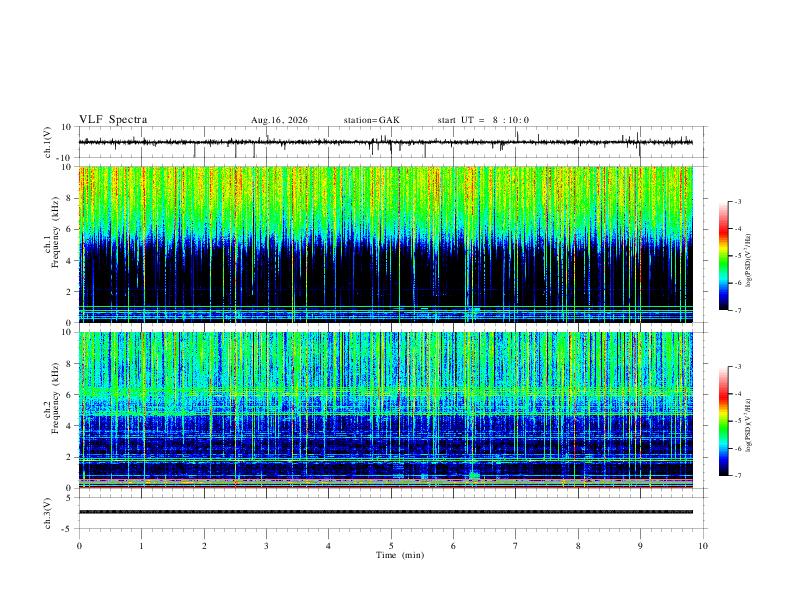Click the 0 minute tick label on time axis
The height and width of the screenshot is (612, 792).
[79, 546]
